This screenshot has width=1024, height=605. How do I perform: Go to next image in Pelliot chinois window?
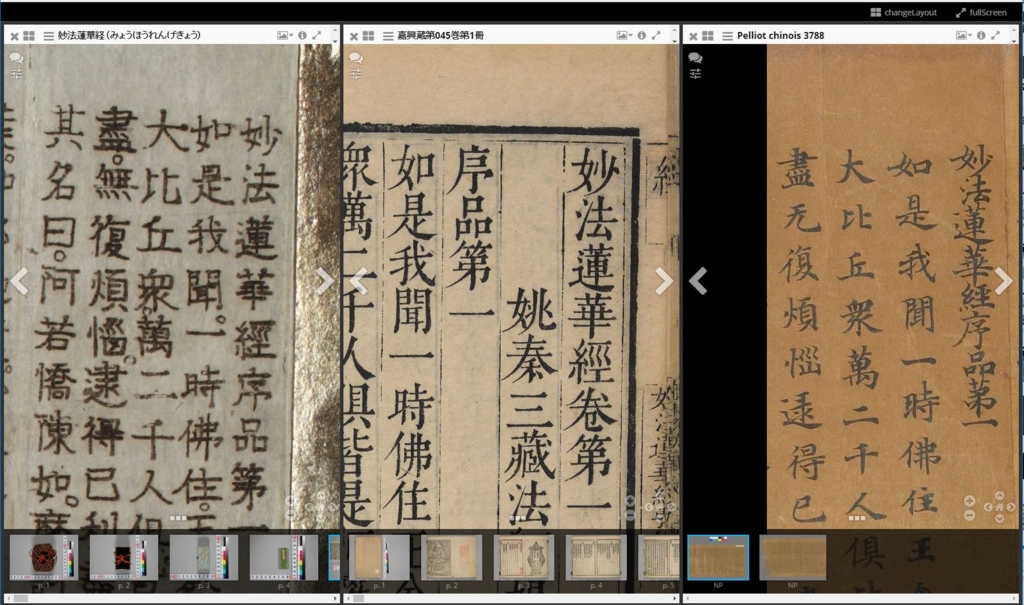coord(1003,281)
